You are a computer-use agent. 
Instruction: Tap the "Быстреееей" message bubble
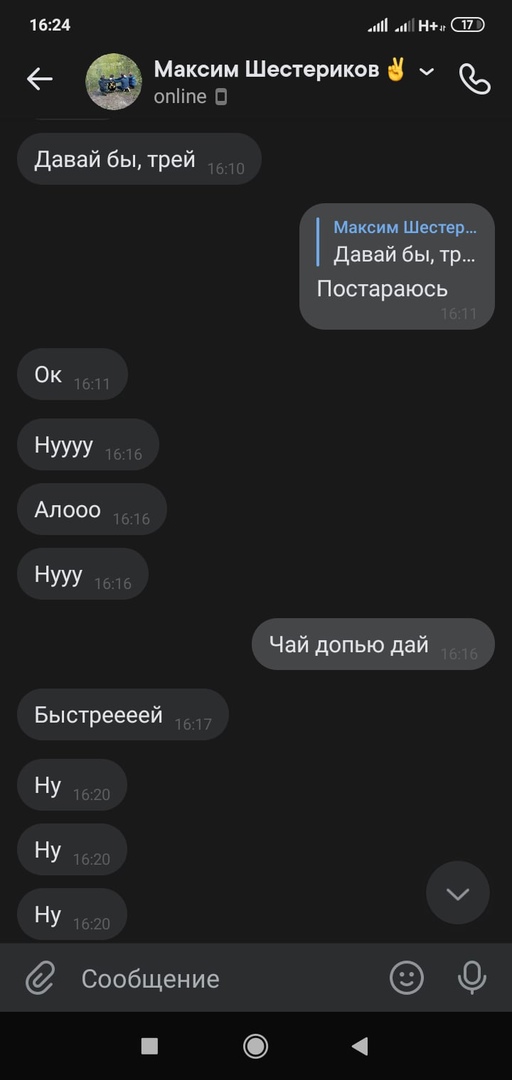pos(123,714)
